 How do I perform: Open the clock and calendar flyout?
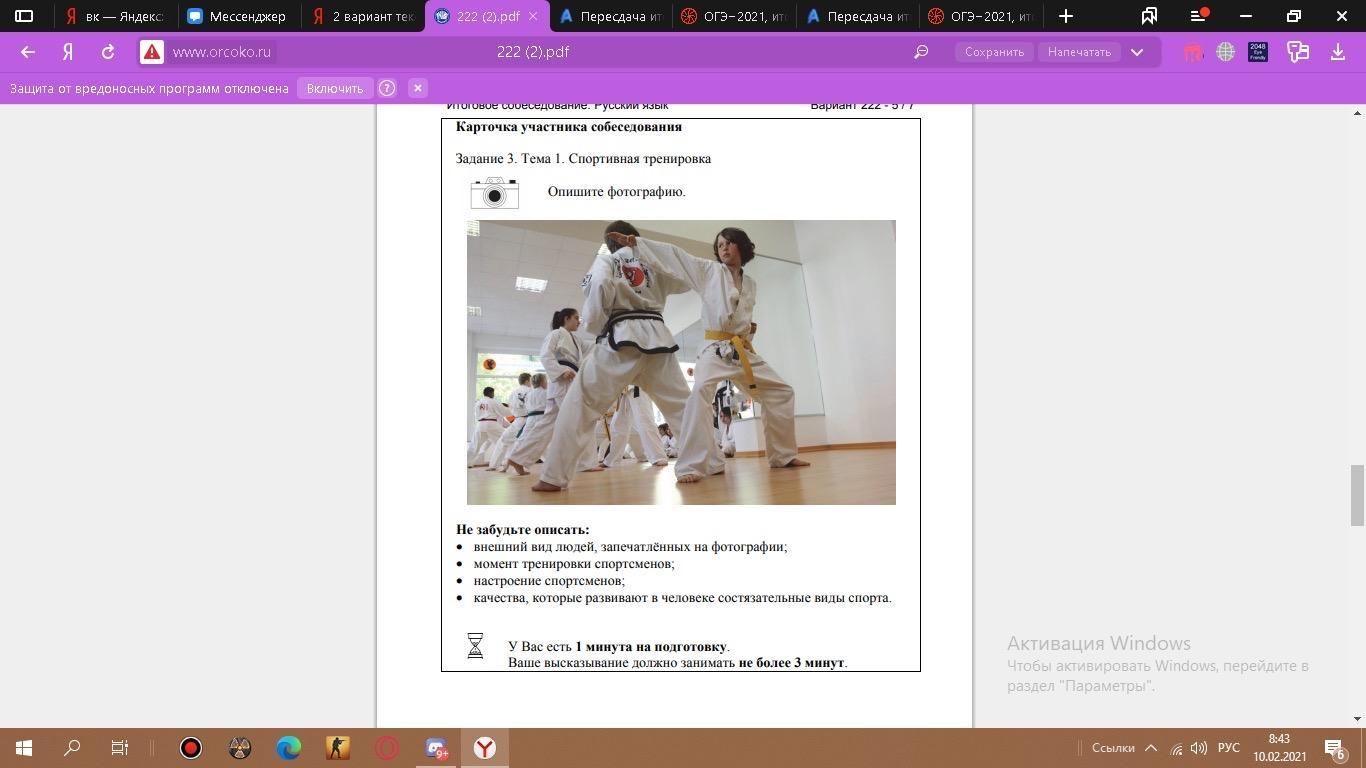point(1278,748)
